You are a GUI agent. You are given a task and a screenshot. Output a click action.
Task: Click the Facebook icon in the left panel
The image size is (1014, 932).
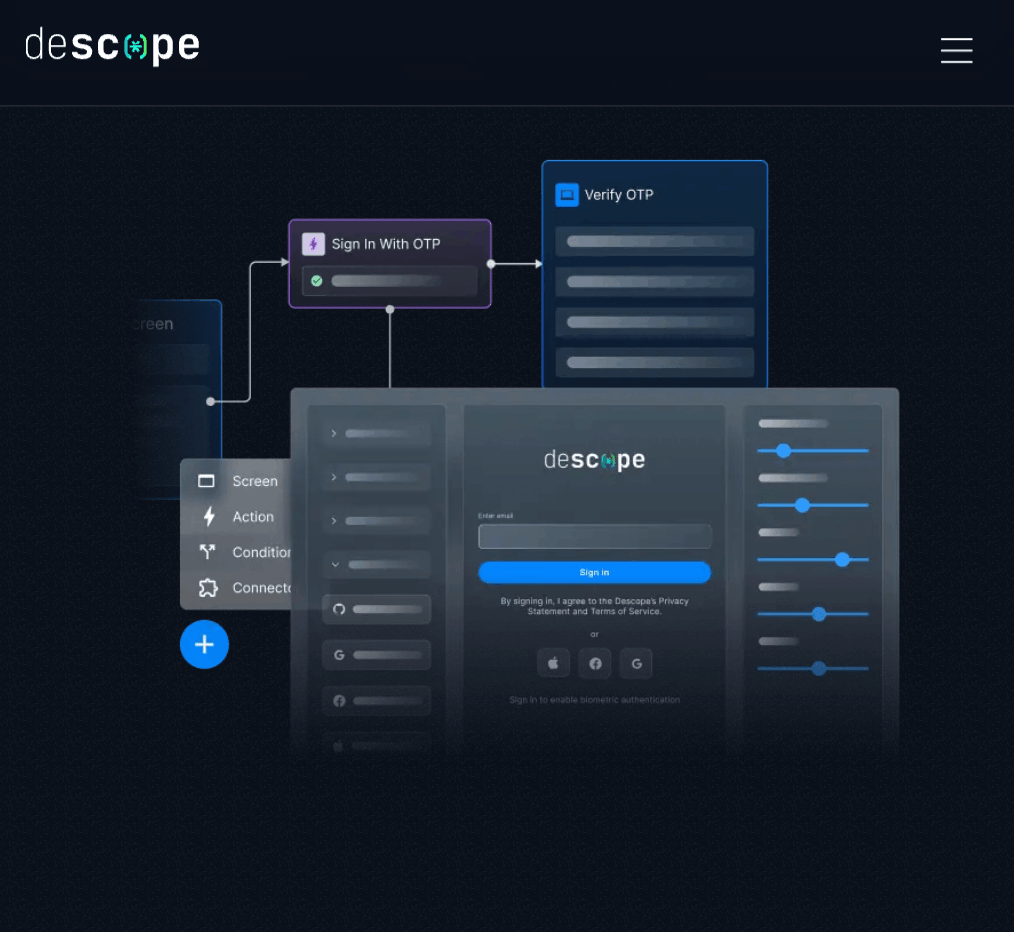[339, 701]
